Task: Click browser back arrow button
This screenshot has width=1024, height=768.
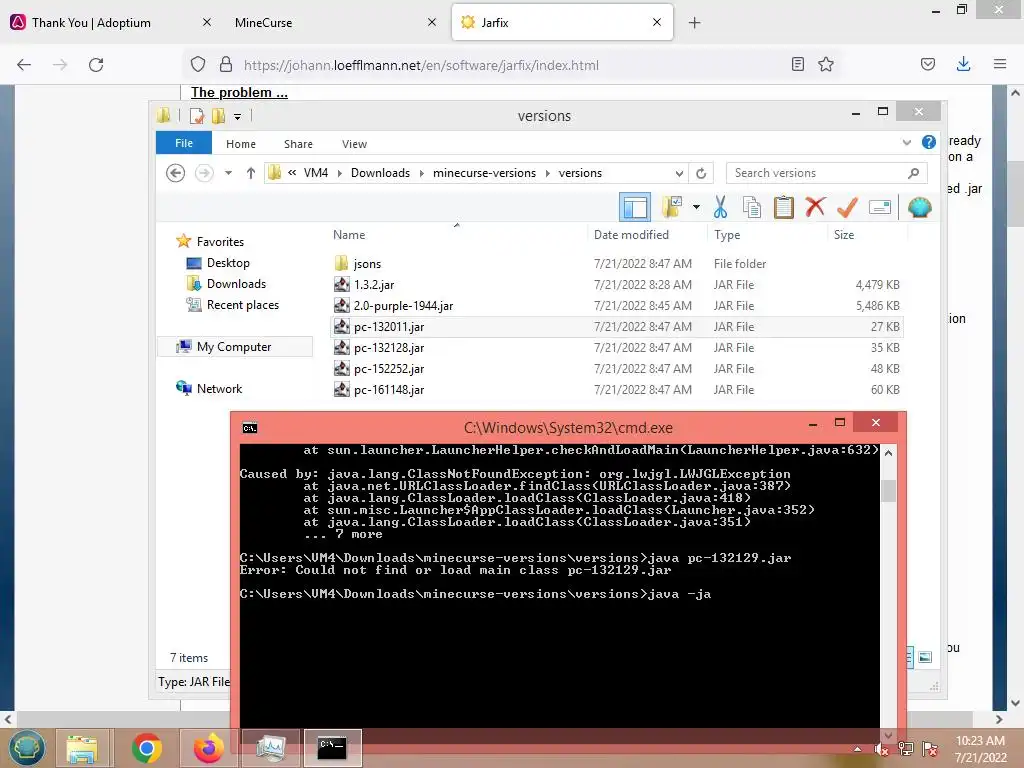Action: pyautogui.click(x=24, y=65)
